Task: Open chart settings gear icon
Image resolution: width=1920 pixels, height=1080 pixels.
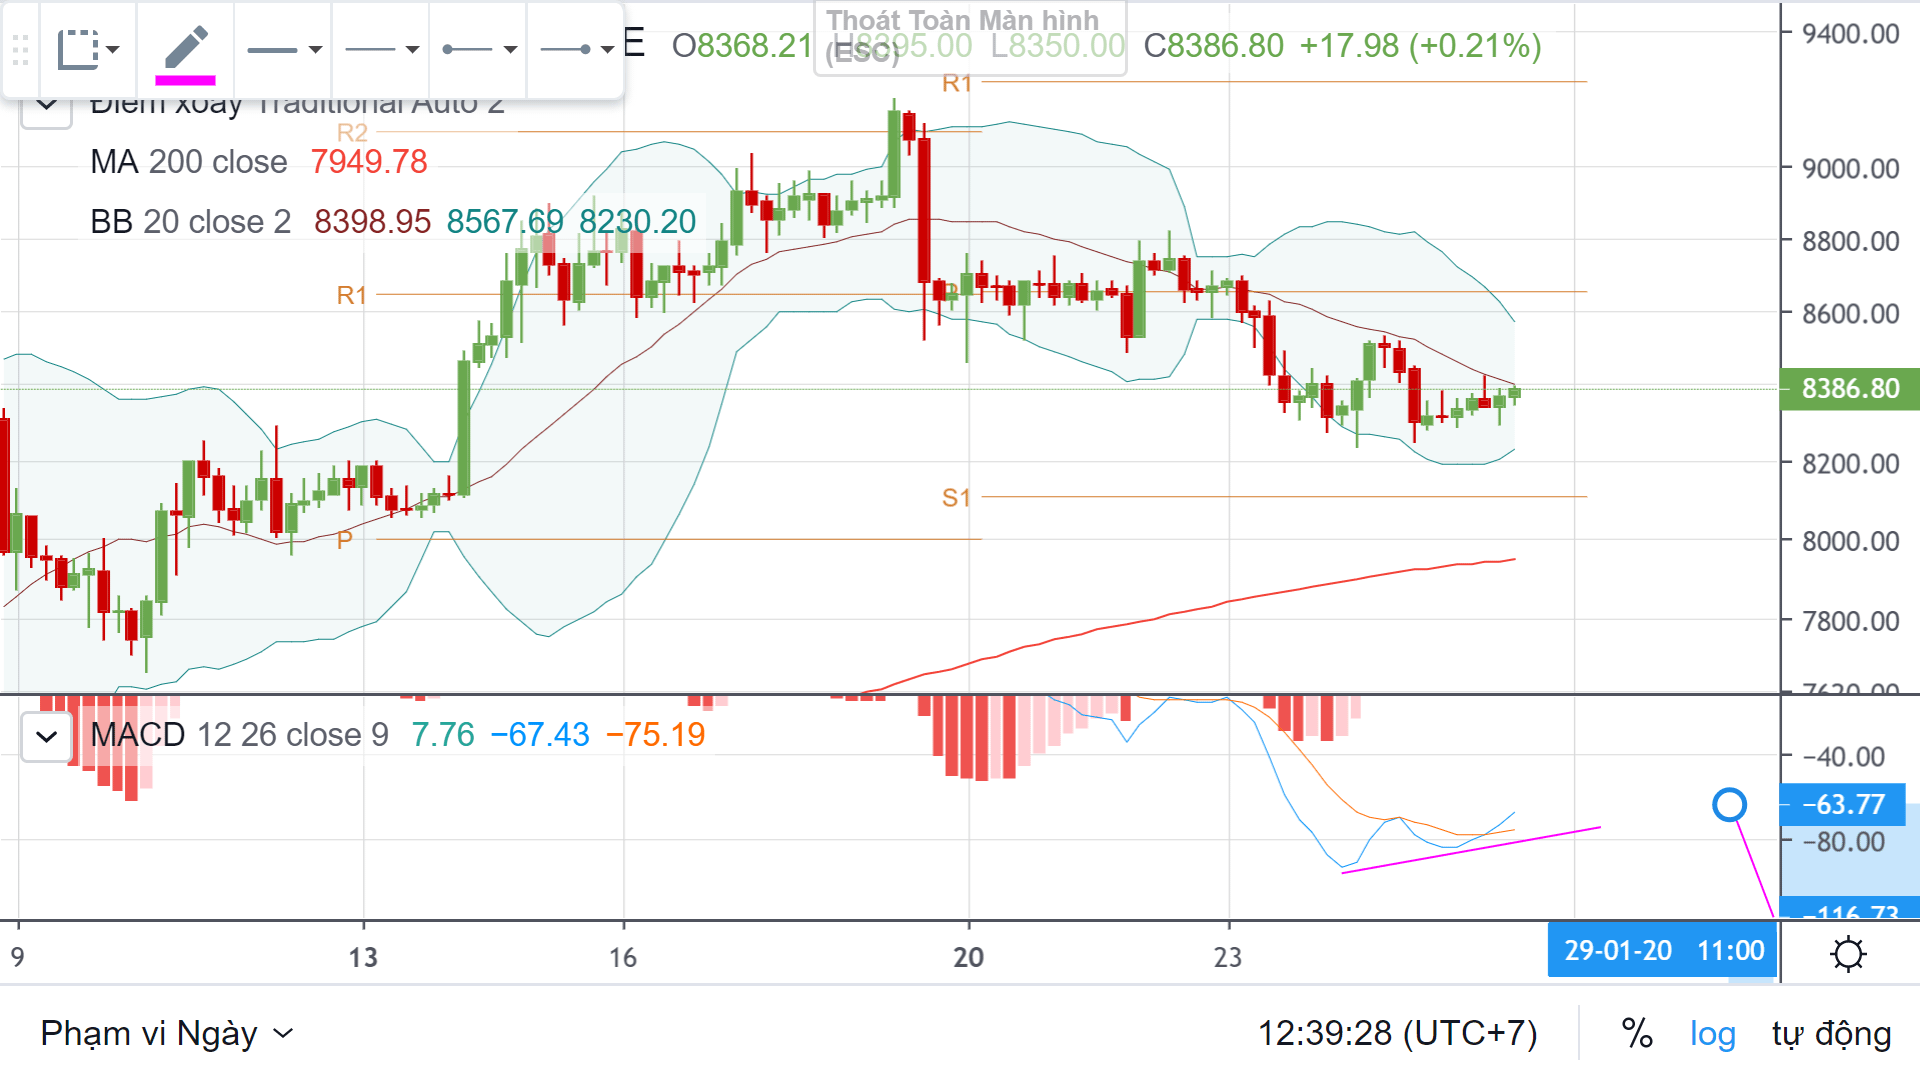Action: (x=1848, y=953)
